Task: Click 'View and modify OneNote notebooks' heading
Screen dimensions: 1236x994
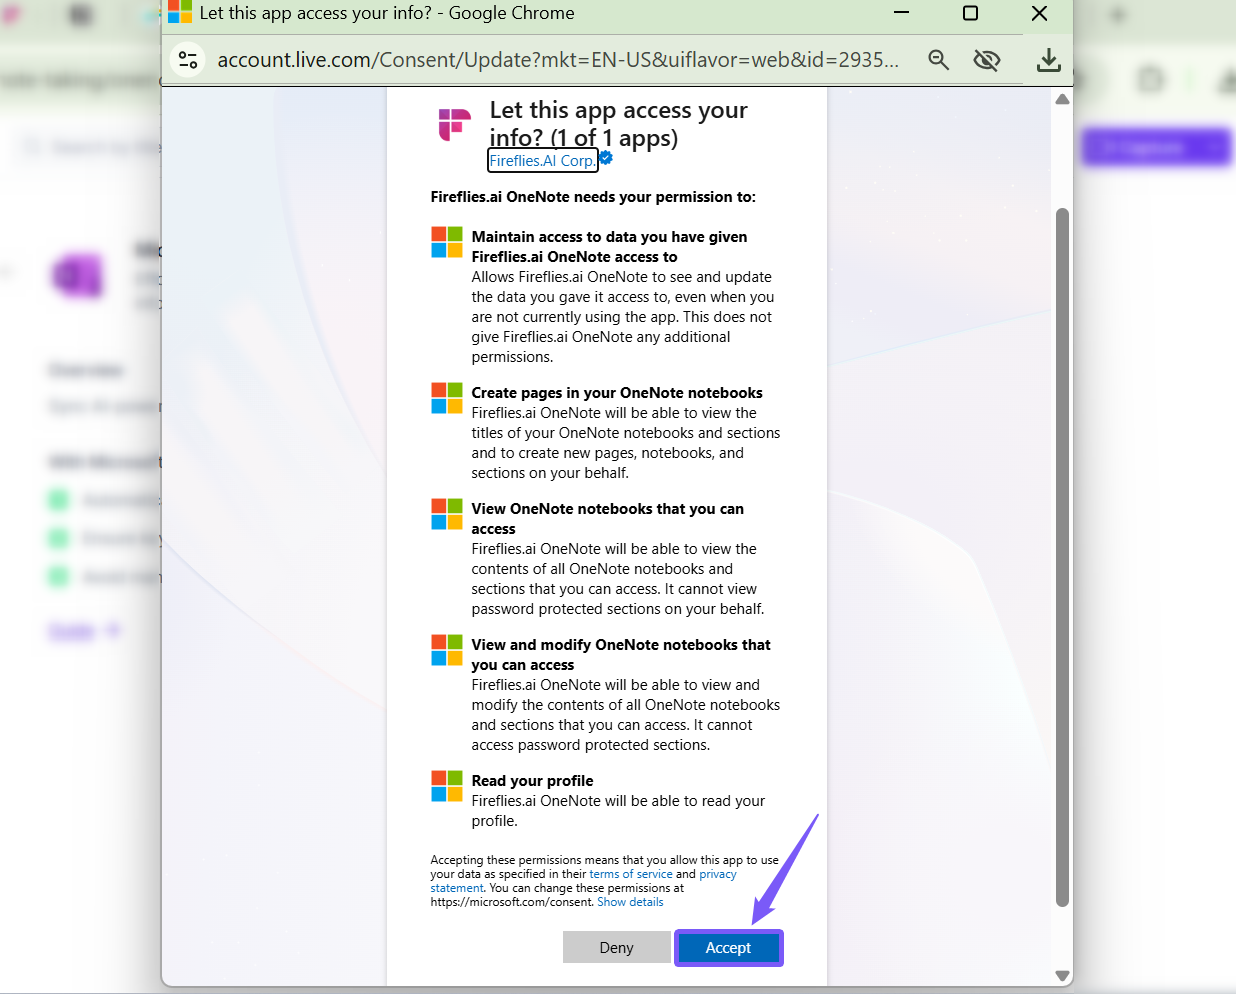Action: [621, 655]
